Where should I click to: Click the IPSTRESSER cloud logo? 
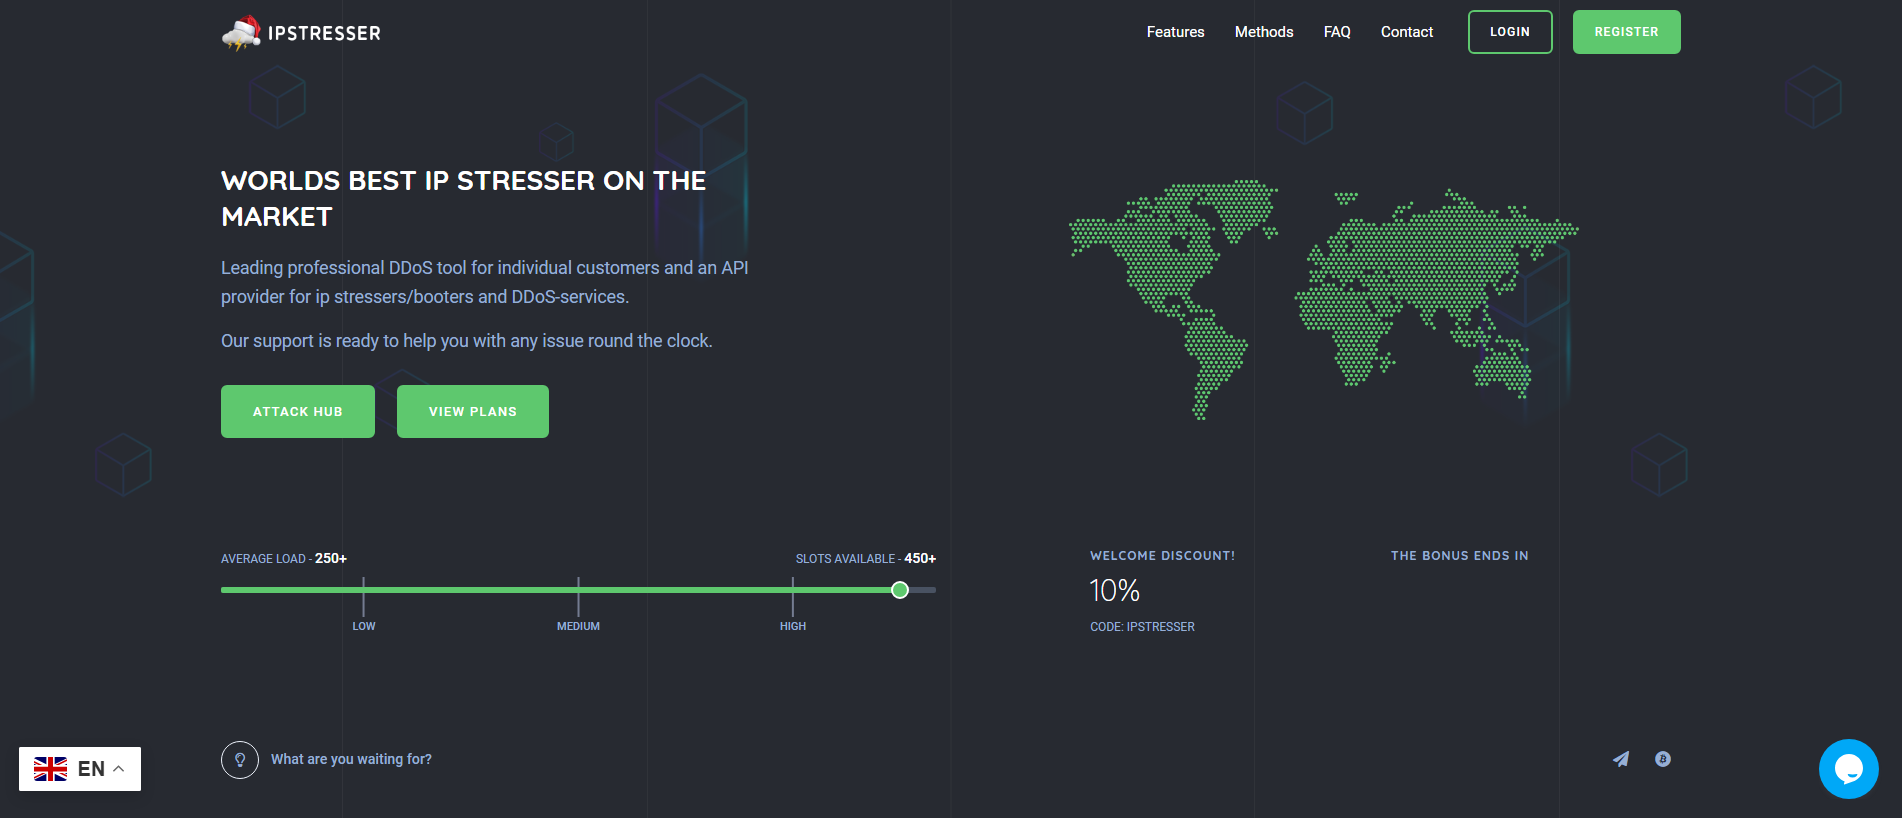(x=301, y=33)
